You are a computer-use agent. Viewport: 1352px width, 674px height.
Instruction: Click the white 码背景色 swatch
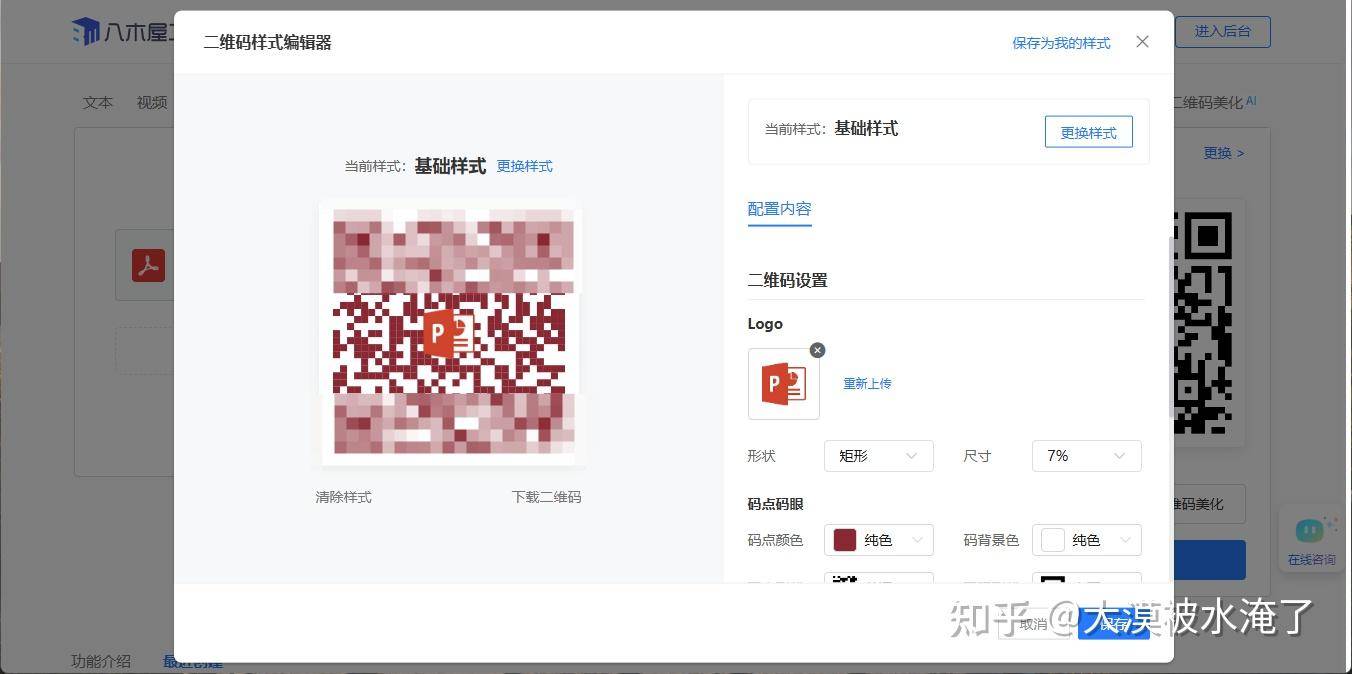[x=1053, y=540]
